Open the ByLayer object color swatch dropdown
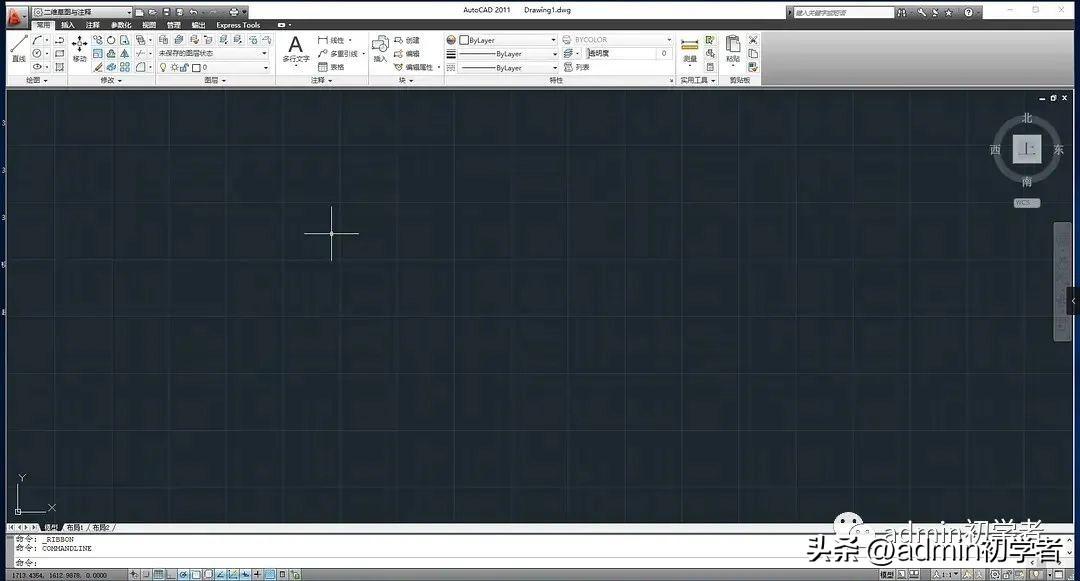The width and height of the screenshot is (1080, 581). (x=508, y=40)
